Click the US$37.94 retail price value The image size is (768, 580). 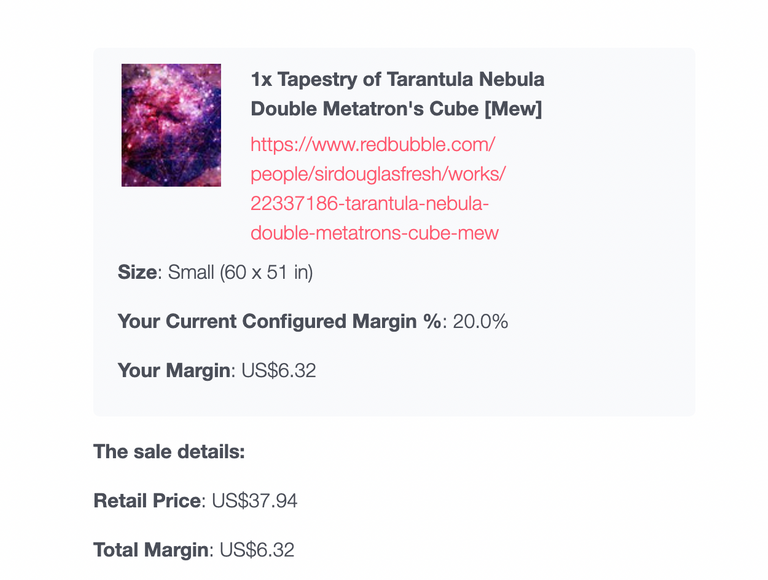[x=254, y=501]
